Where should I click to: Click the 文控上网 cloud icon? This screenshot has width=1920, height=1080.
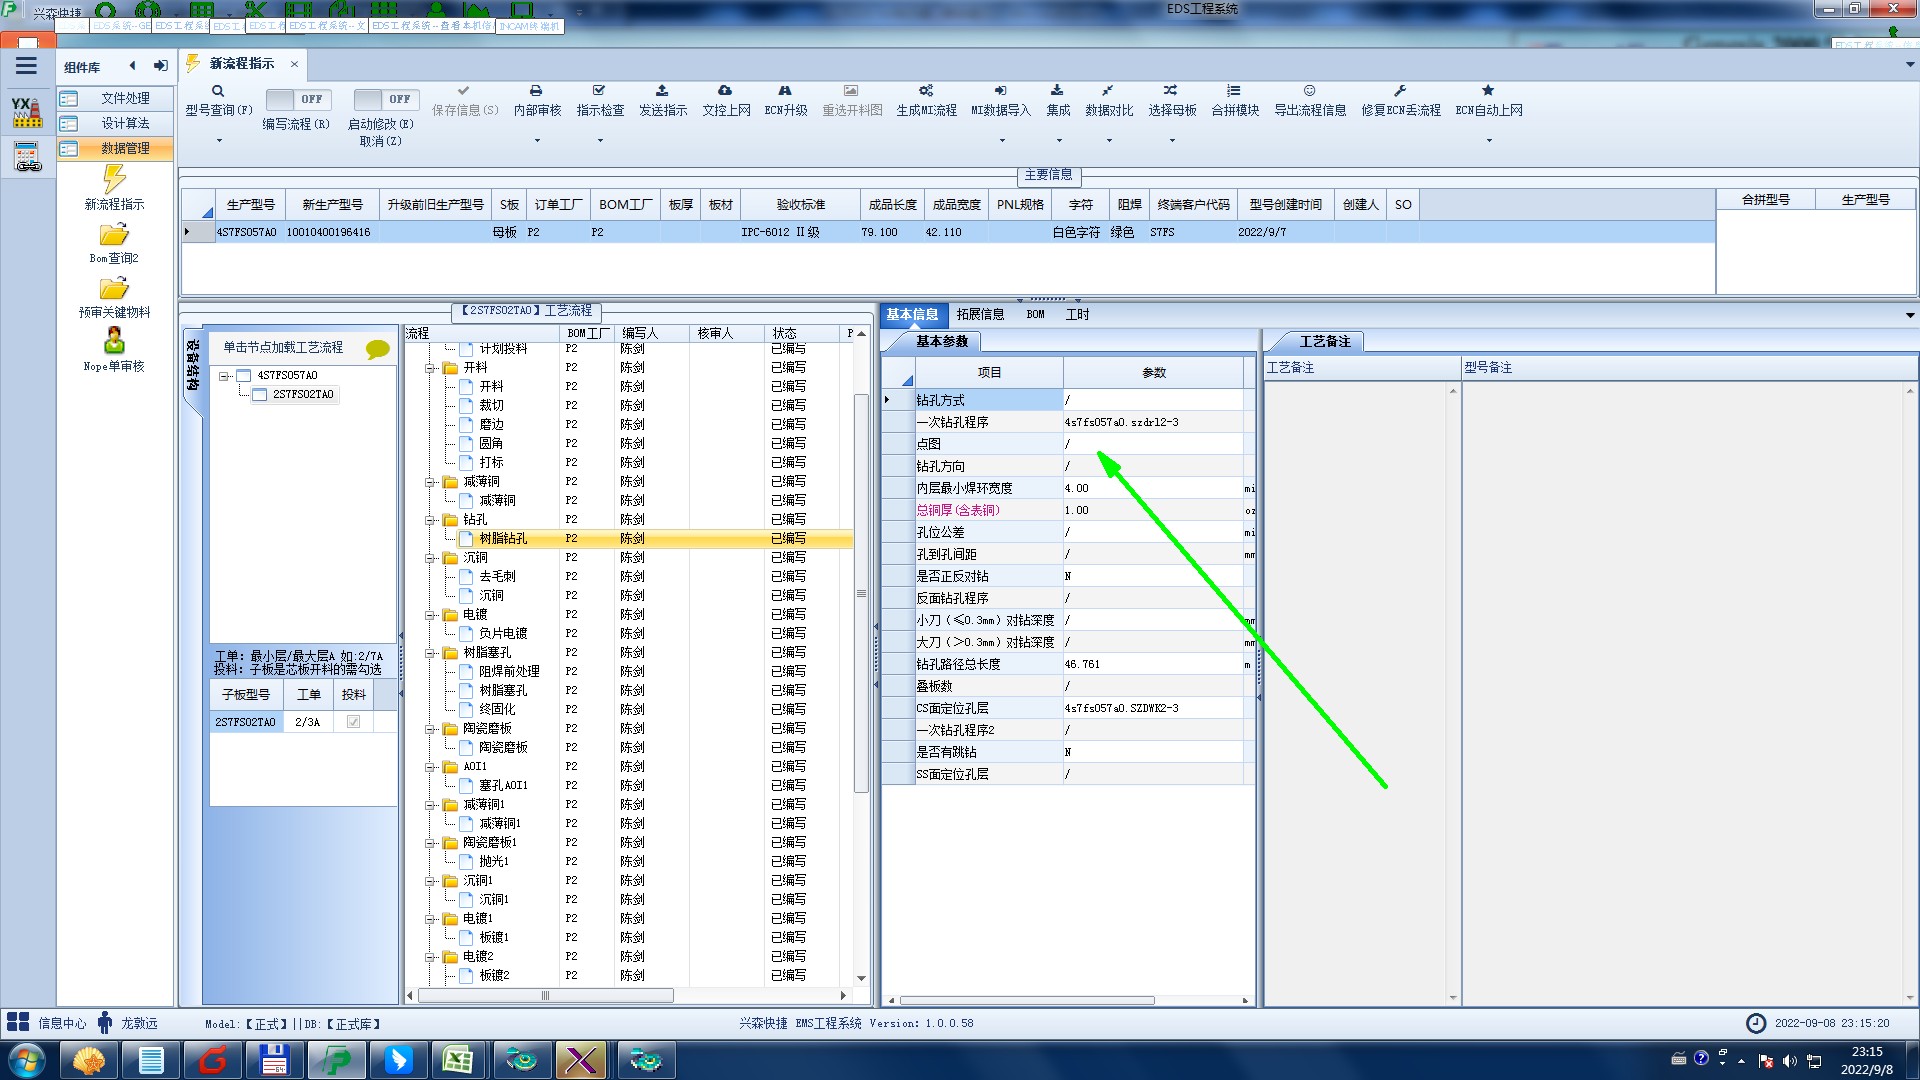tap(725, 91)
